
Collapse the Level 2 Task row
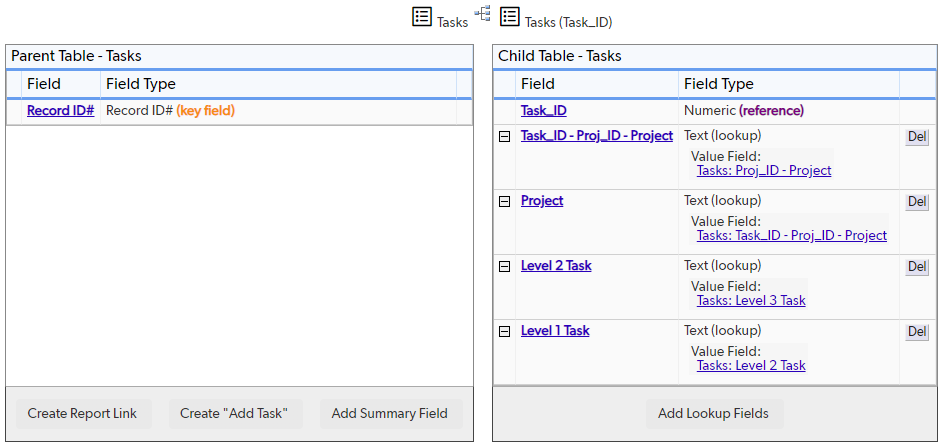tap(505, 266)
